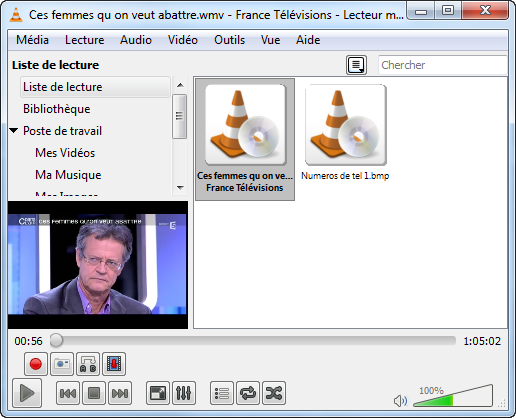516x418 pixels.
Task: Click the red Record button
Action: pyautogui.click(x=36, y=364)
